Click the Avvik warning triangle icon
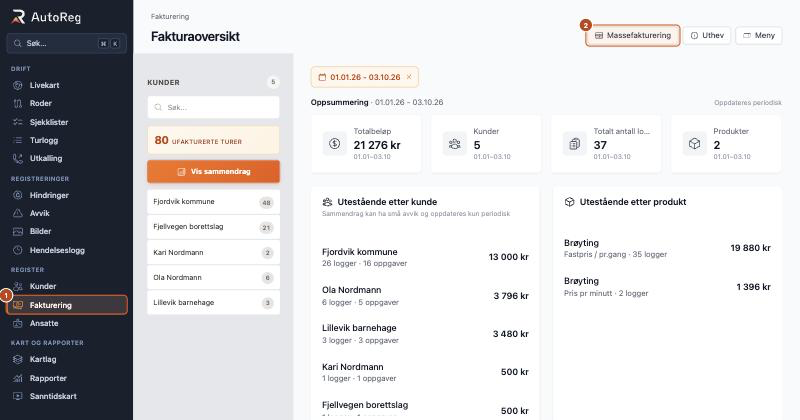The width and height of the screenshot is (800, 420). (18, 213)
